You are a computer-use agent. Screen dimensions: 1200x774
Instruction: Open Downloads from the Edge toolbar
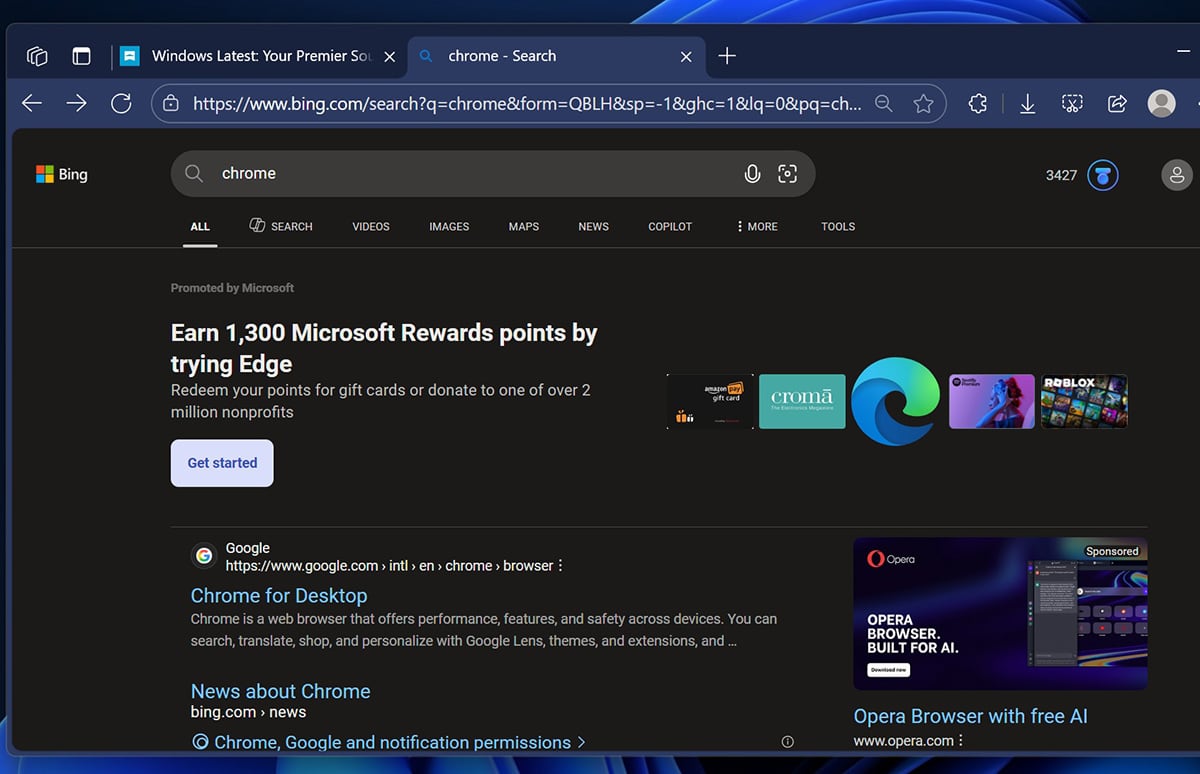[x=1027, y=103]
